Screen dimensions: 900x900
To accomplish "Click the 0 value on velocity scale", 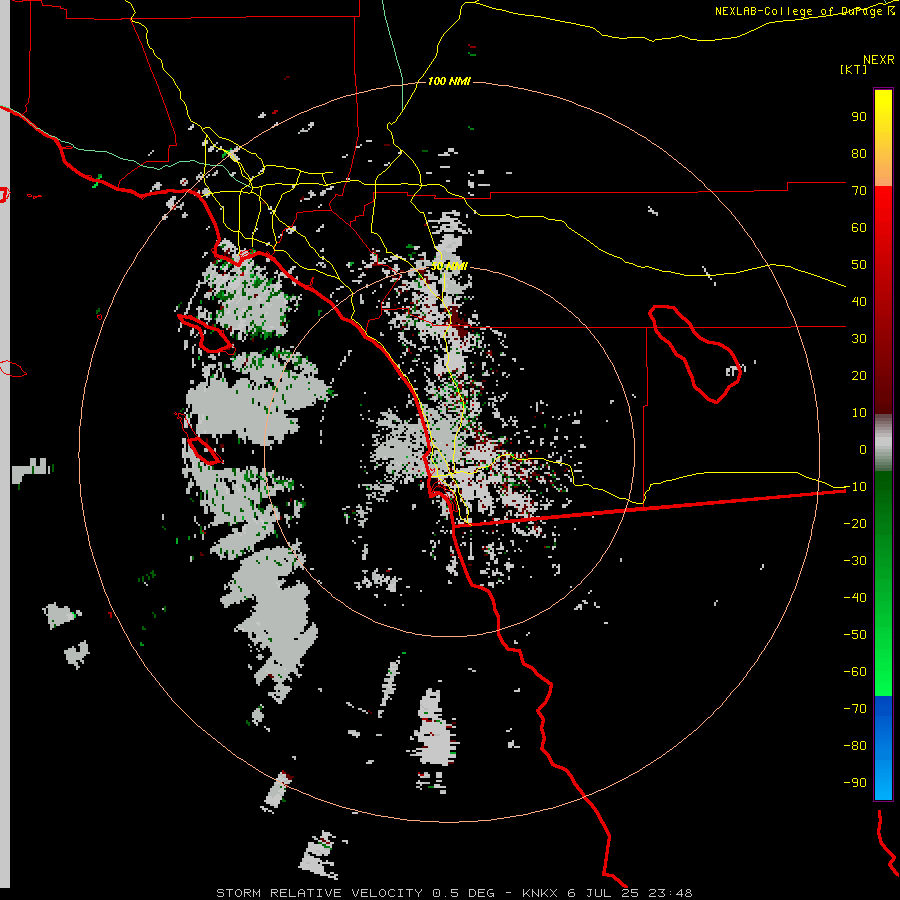I will [x=863, y=450].
